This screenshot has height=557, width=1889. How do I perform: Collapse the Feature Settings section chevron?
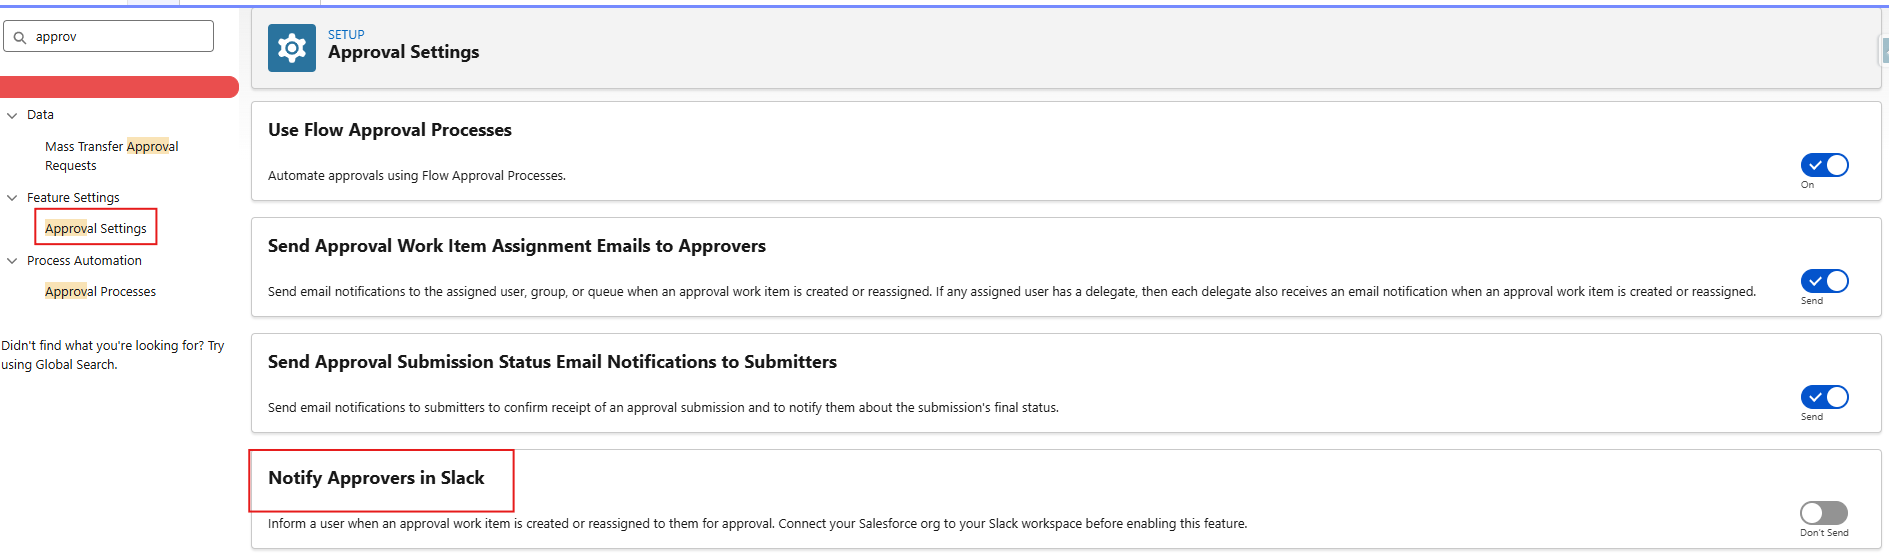[x=12, y=198]
